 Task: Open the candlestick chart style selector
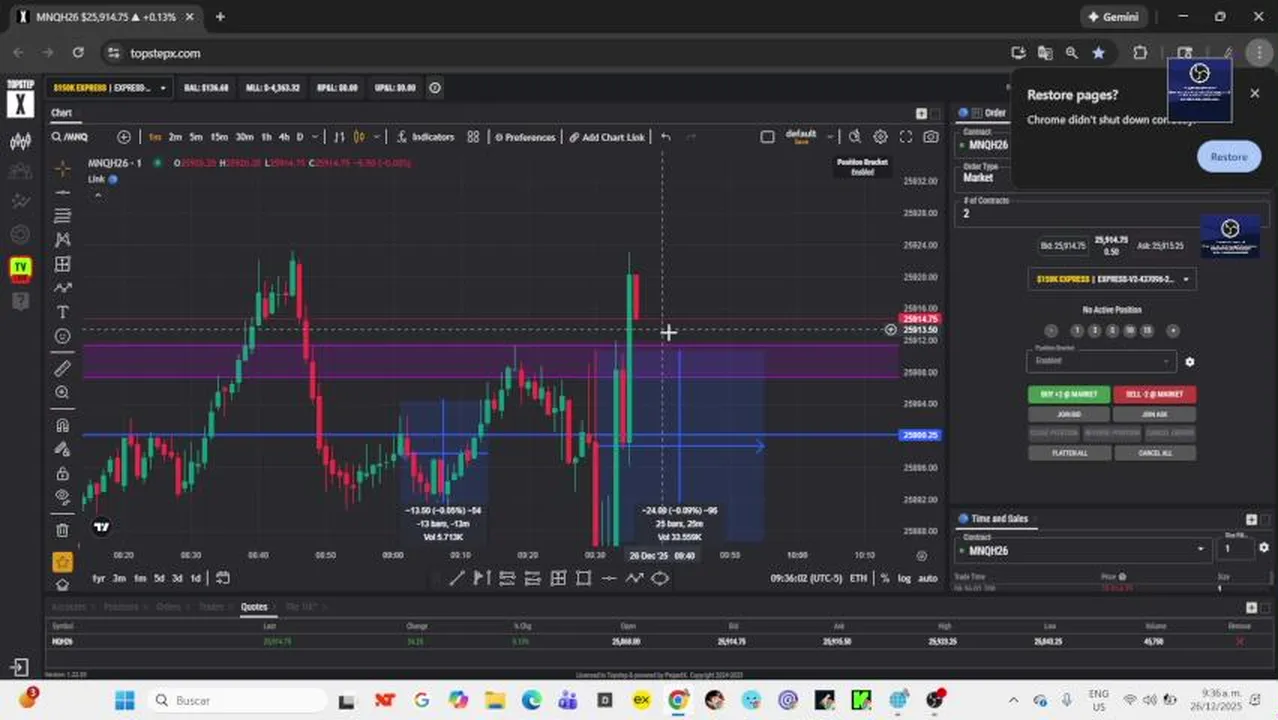pyautogui.click(x=360, y=137)
